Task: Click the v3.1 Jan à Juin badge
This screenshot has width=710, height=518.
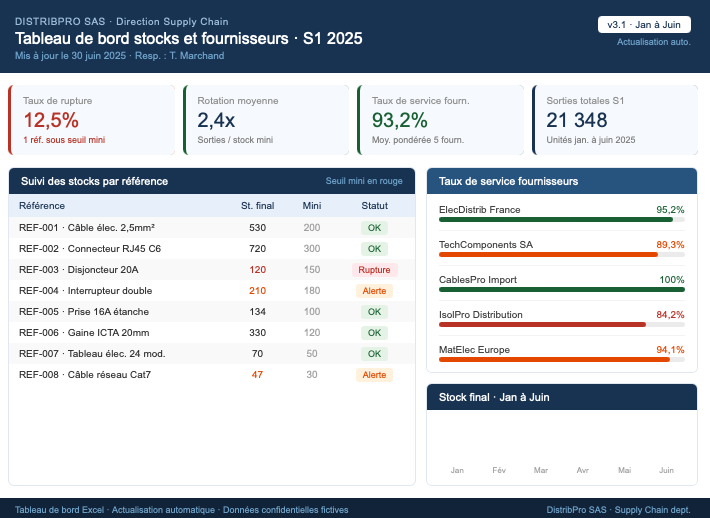Action: tap(644, 25)
